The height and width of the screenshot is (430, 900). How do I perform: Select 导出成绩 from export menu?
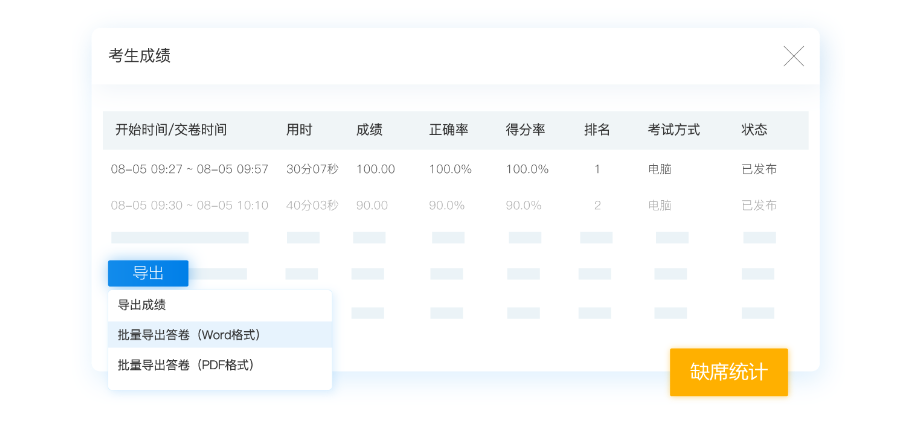click(142, 305)
